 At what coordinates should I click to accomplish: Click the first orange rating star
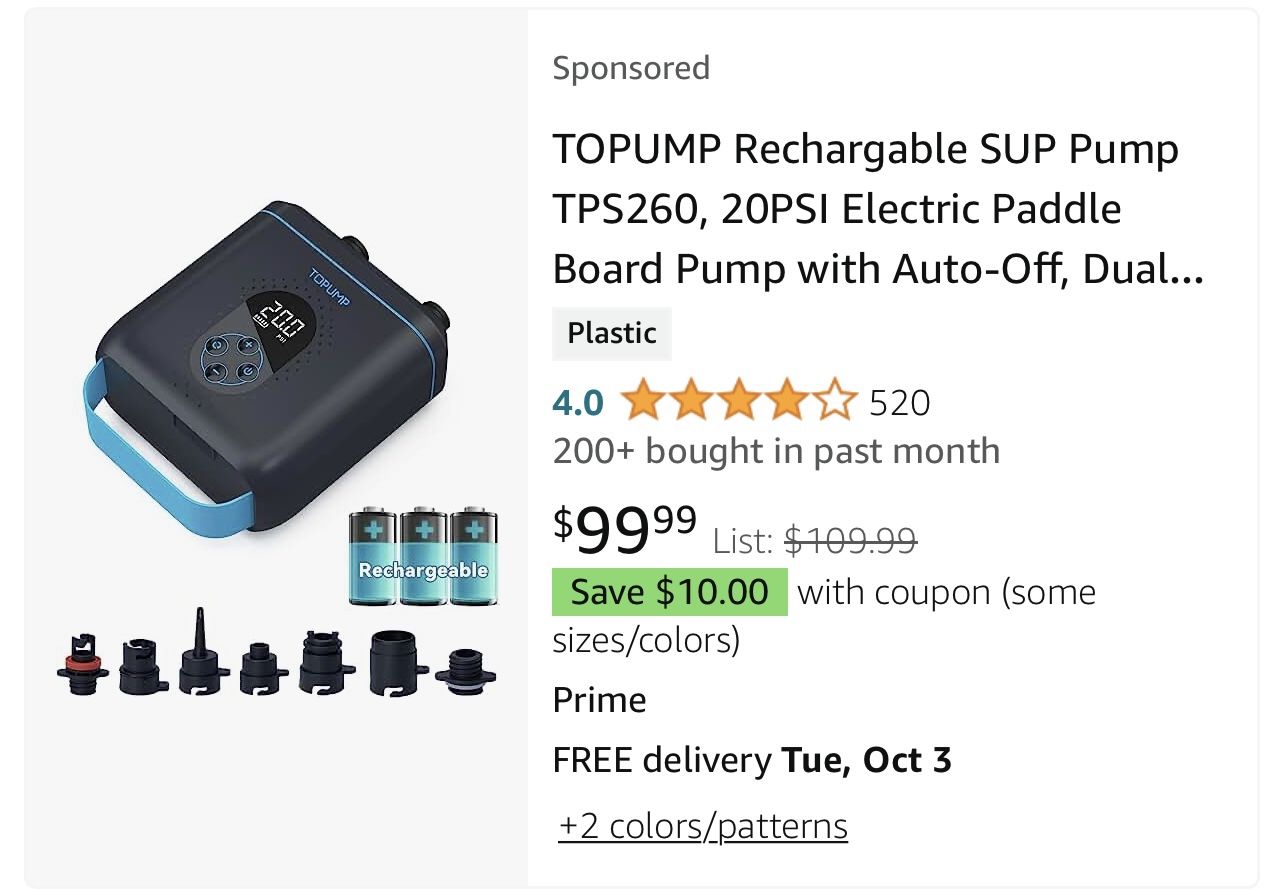coord(643,402)
